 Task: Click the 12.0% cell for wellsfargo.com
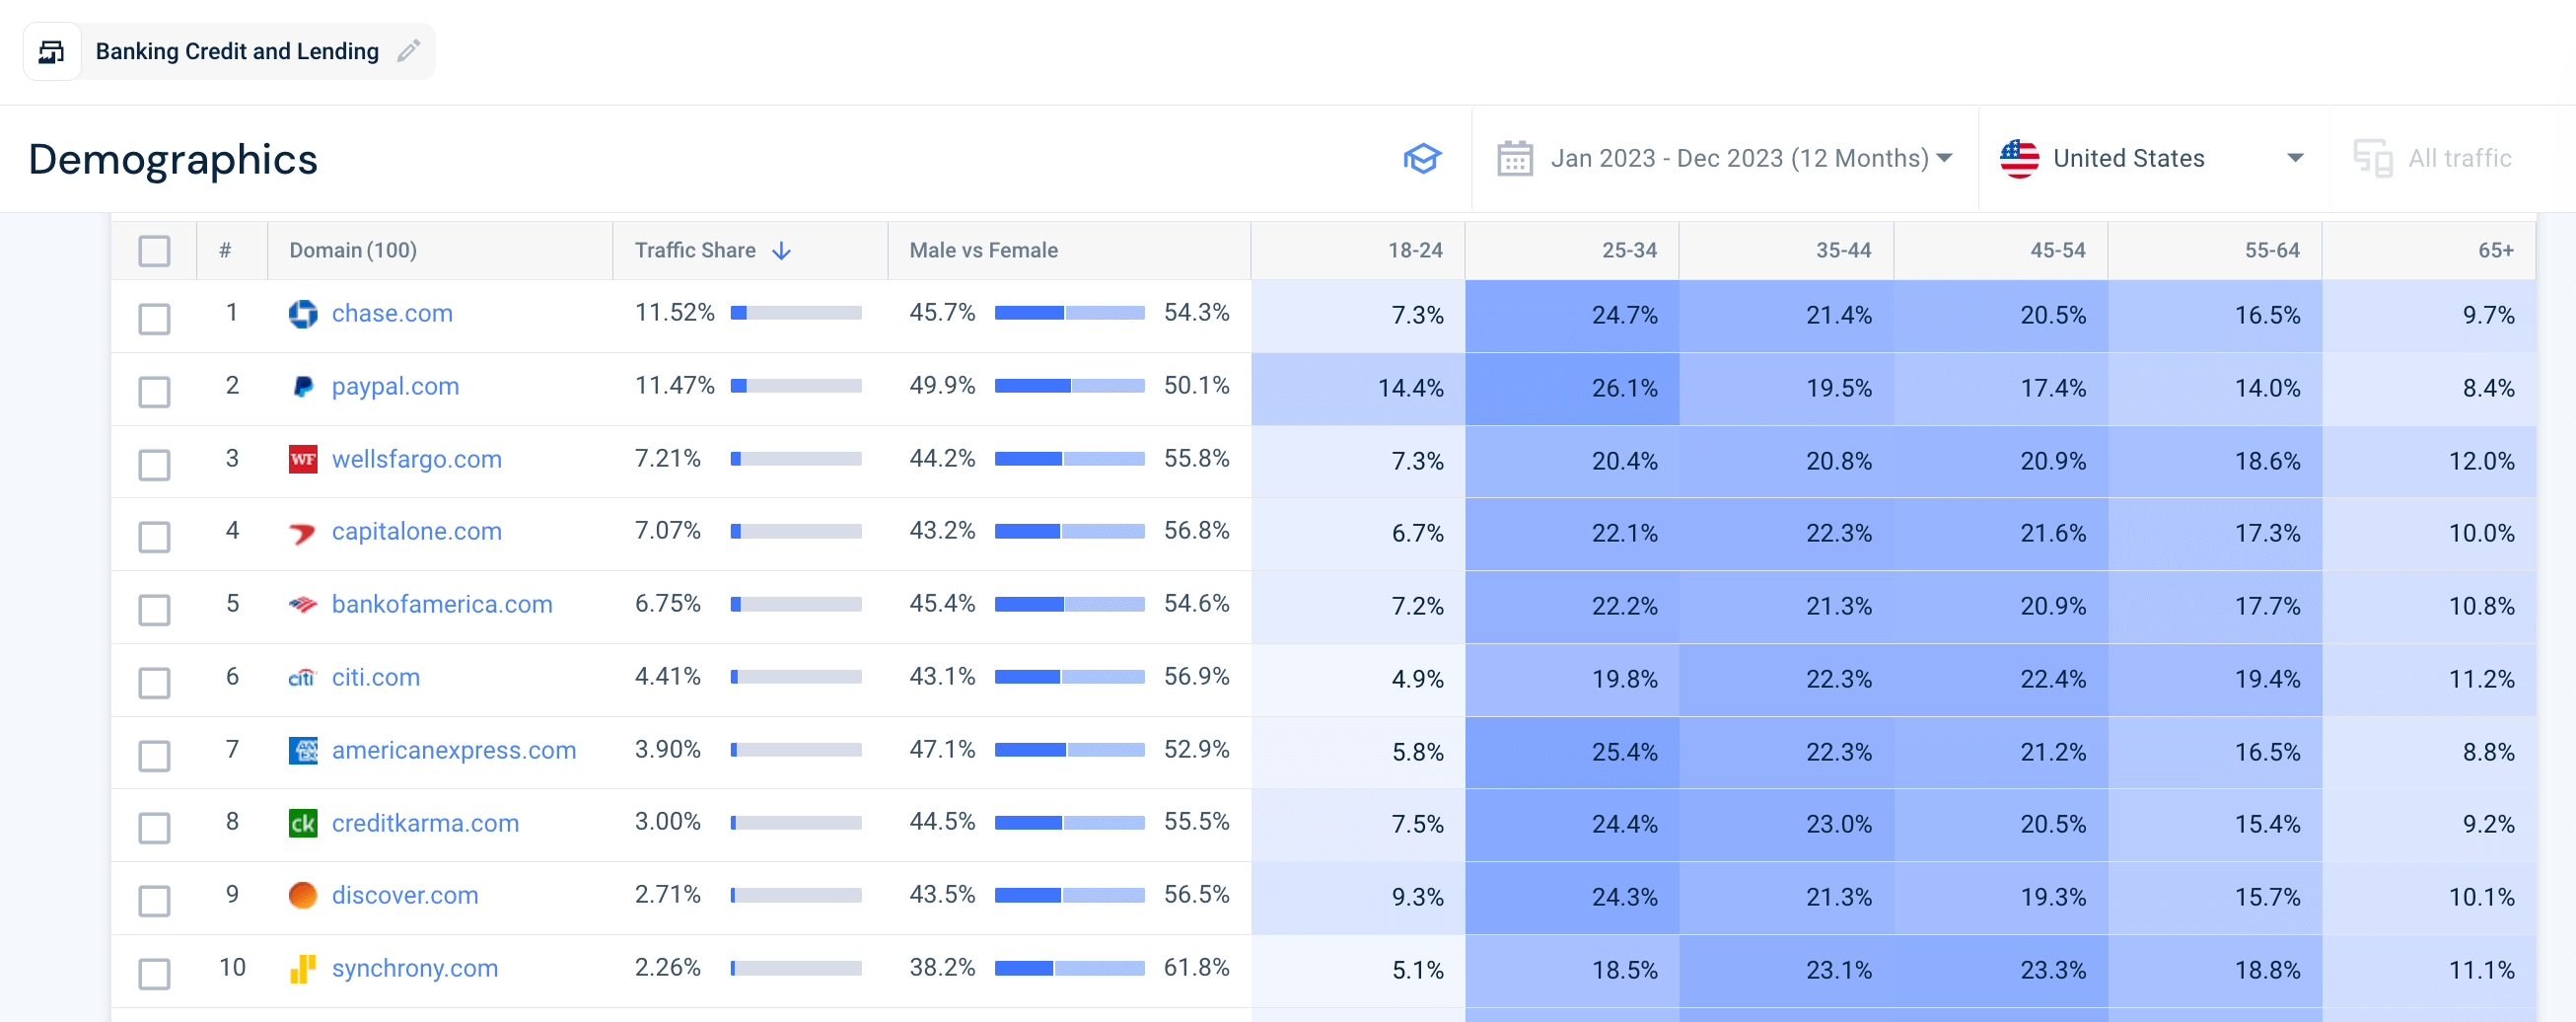coord(2429,461)
